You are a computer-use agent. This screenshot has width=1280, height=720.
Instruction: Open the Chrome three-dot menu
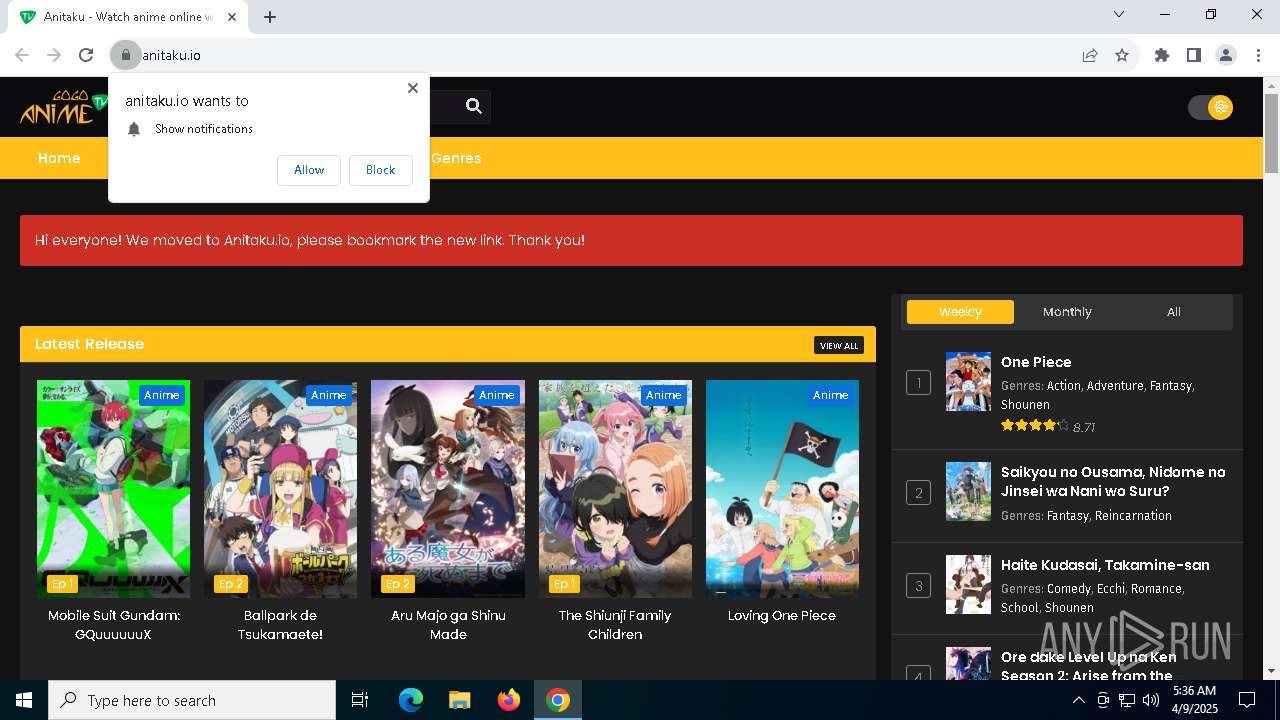(1258, 55)
